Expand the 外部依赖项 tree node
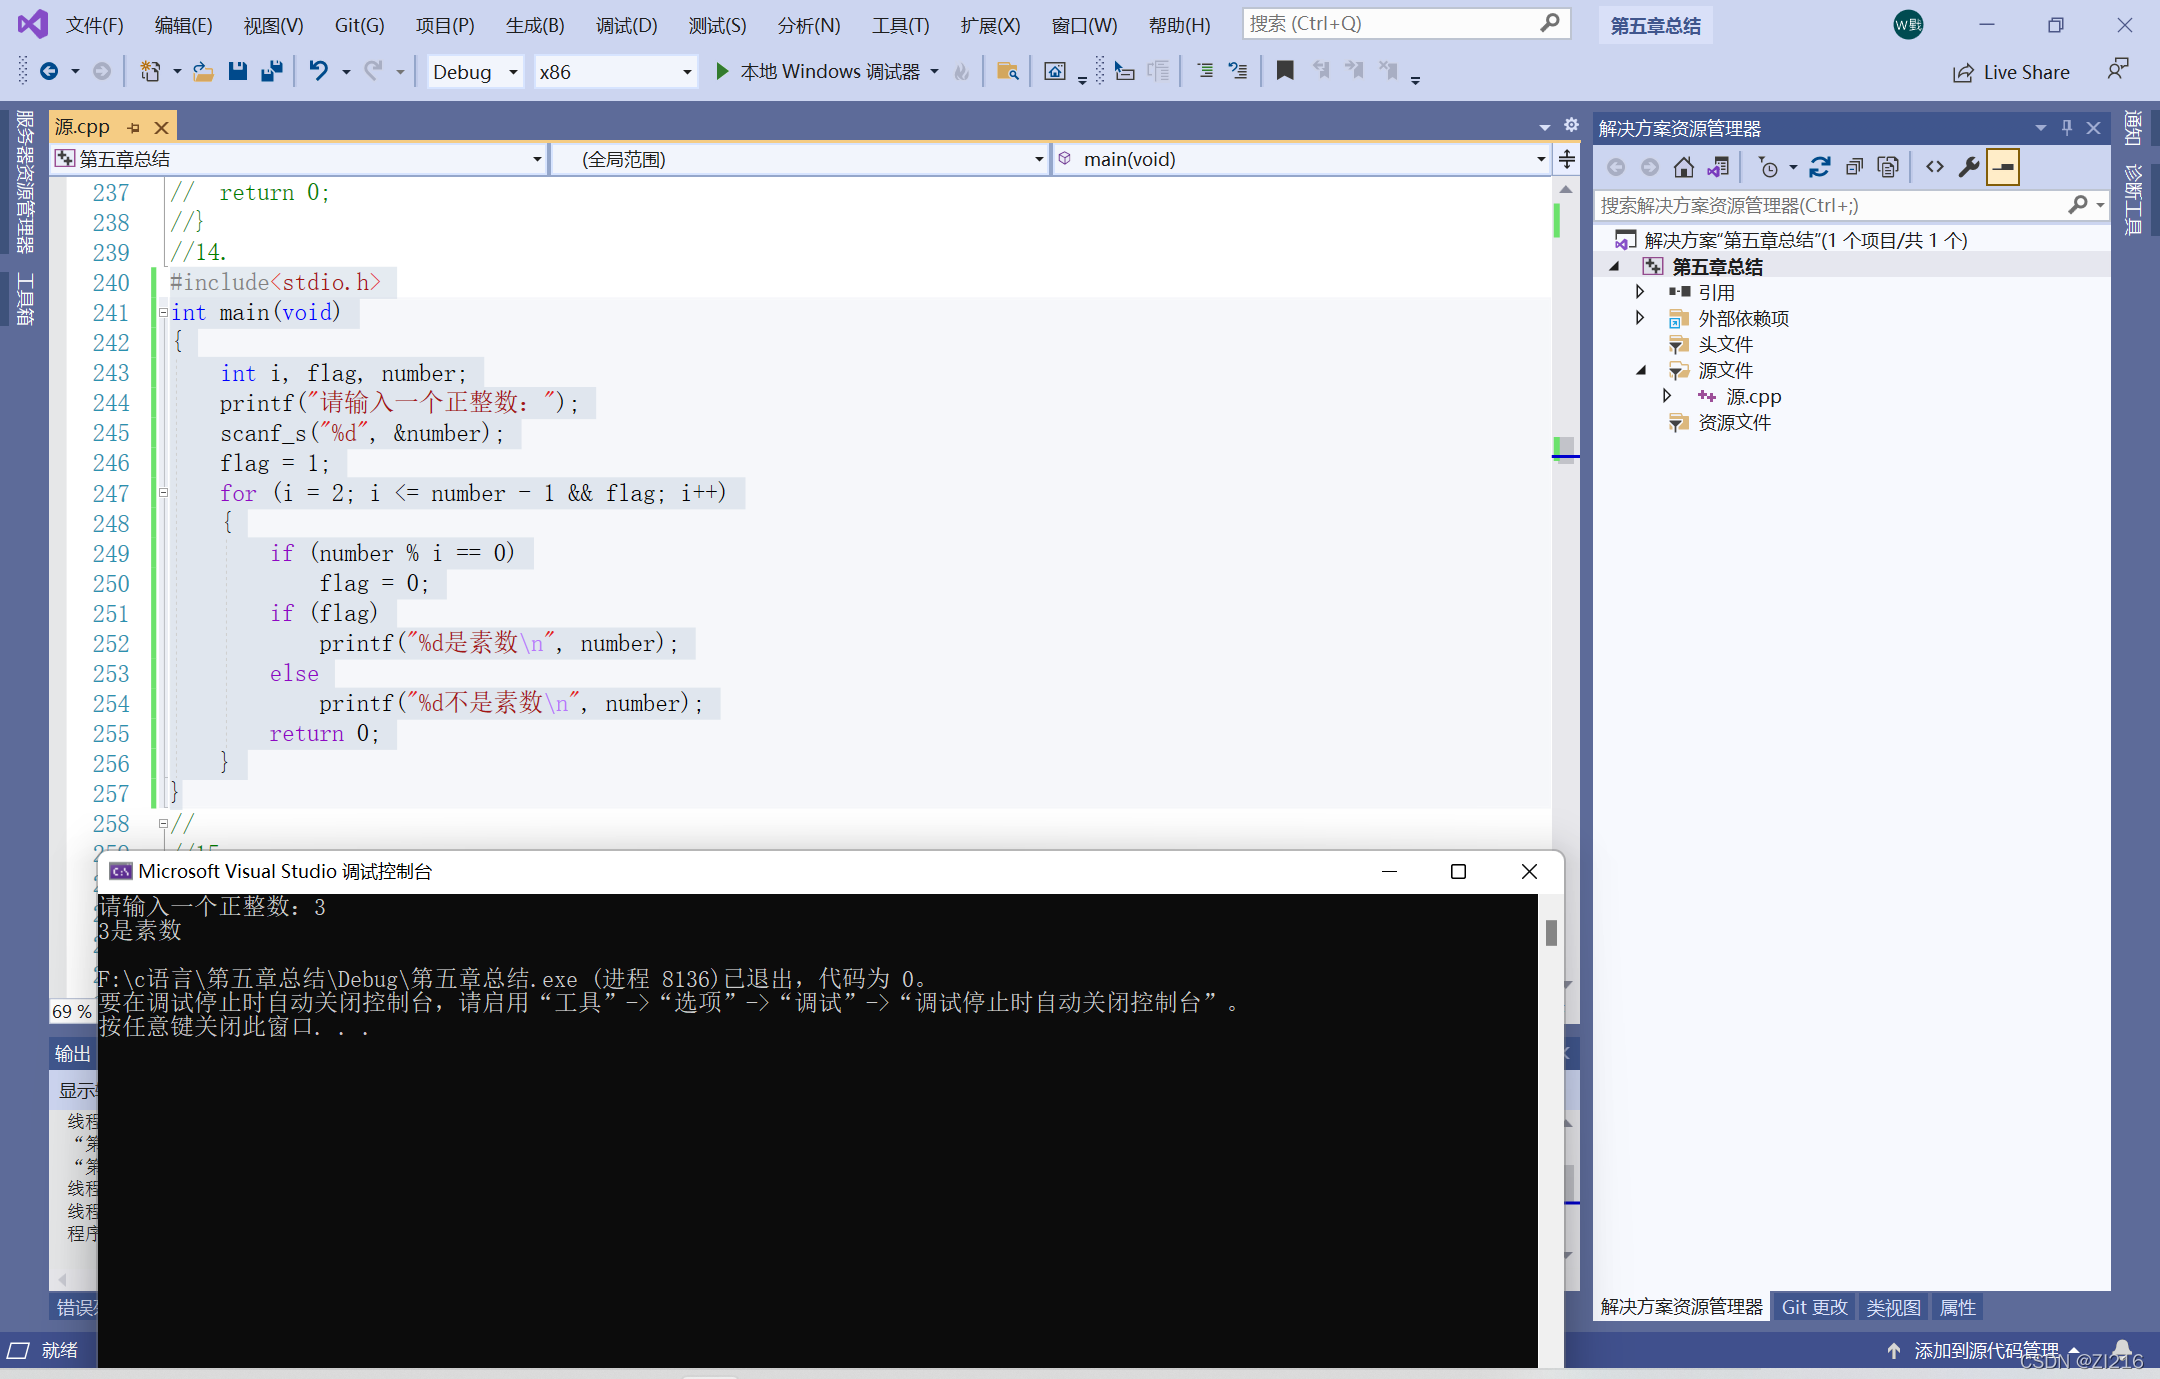The height and width of the screenshot is (1379, 2160). [1640, 318]
